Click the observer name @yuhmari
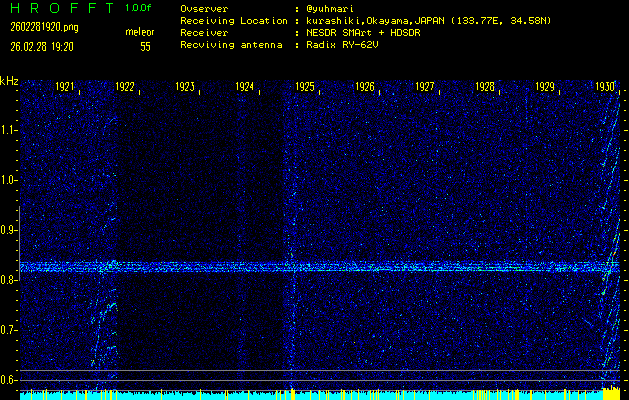 point(330,9)
